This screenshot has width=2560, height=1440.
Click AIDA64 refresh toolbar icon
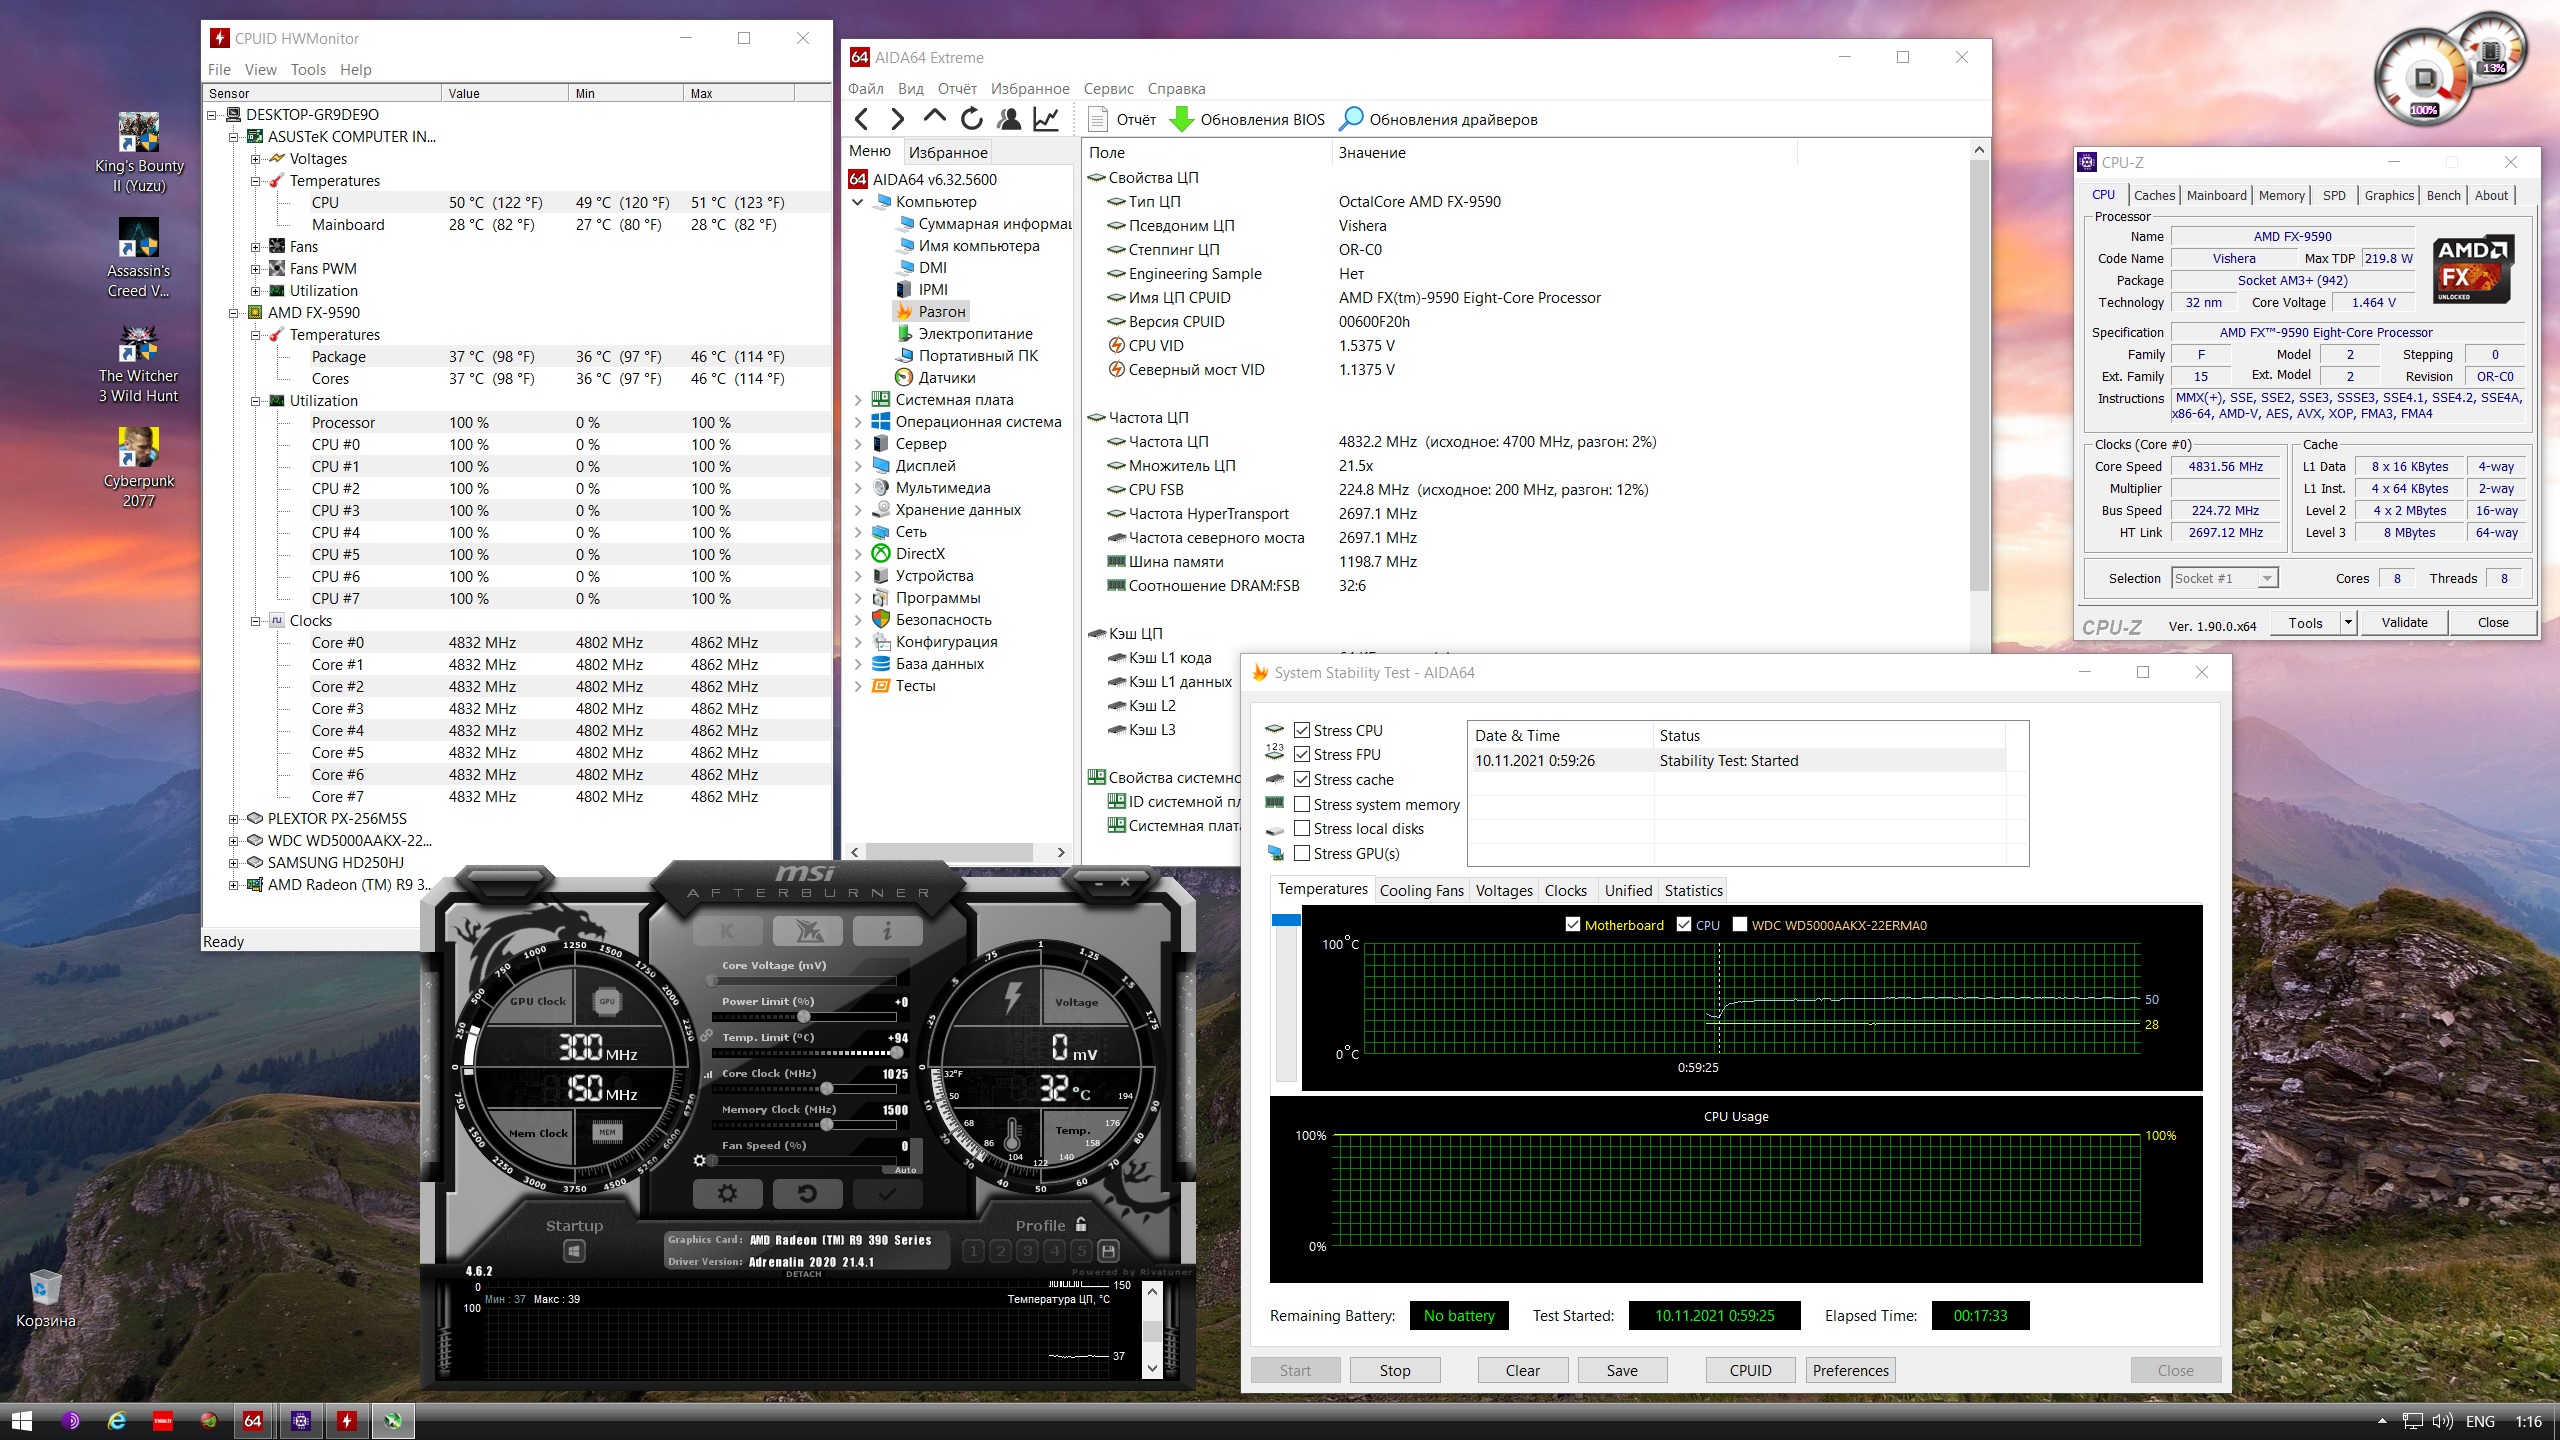click(971, 119)
